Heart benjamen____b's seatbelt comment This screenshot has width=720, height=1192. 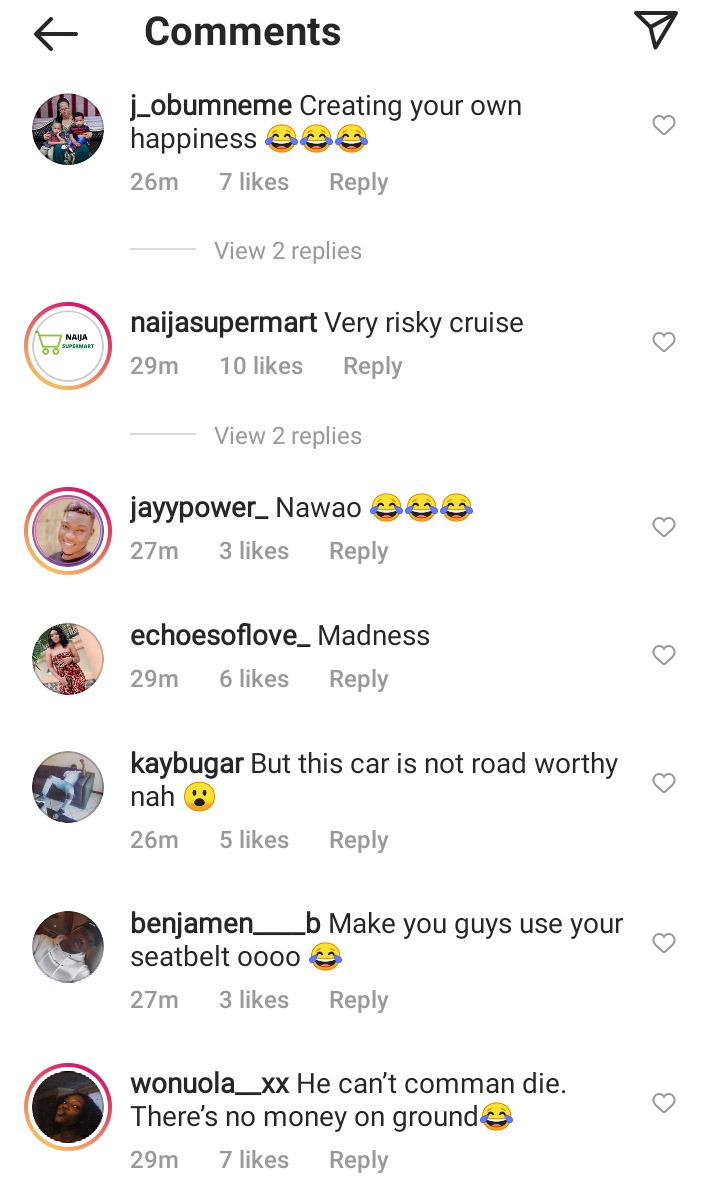point(664,943)
